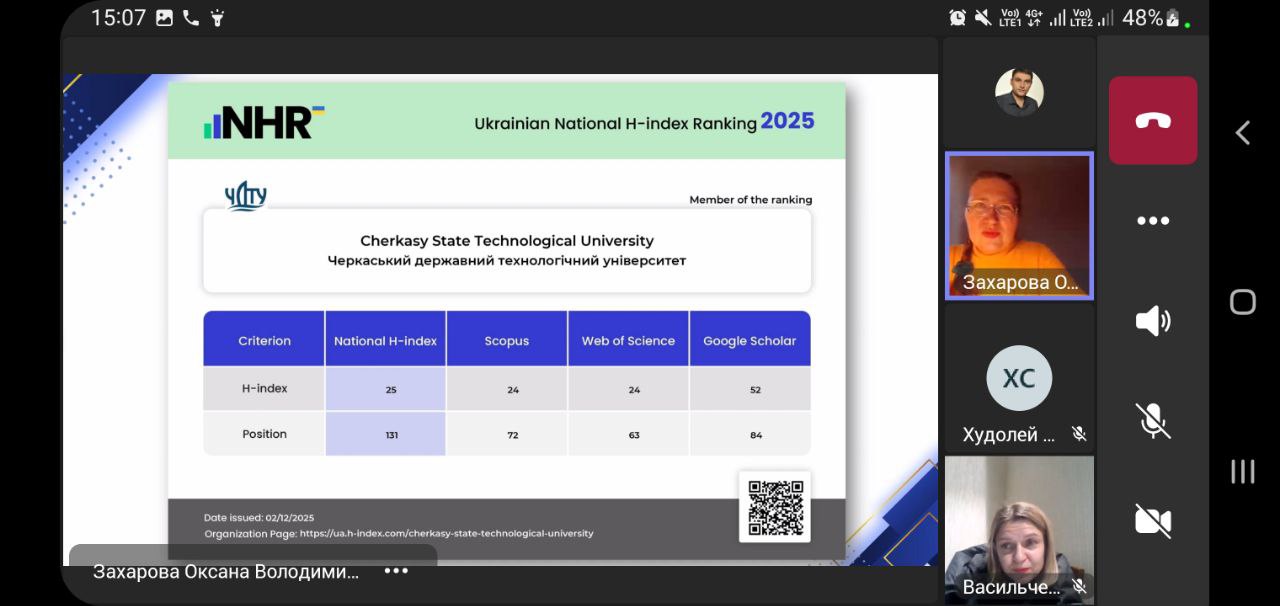Open Android recent apps button
Image resolution: width=1280 pixels, height=606 pixels.
1242,471
